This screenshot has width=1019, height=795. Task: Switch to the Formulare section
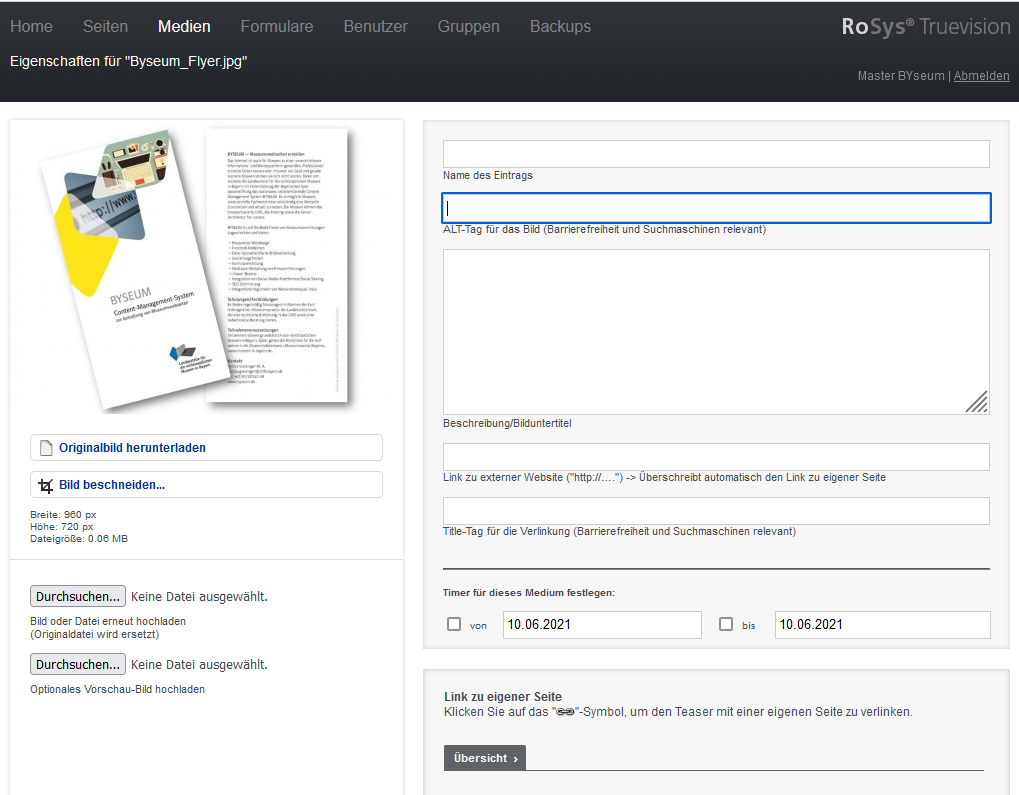277,27
